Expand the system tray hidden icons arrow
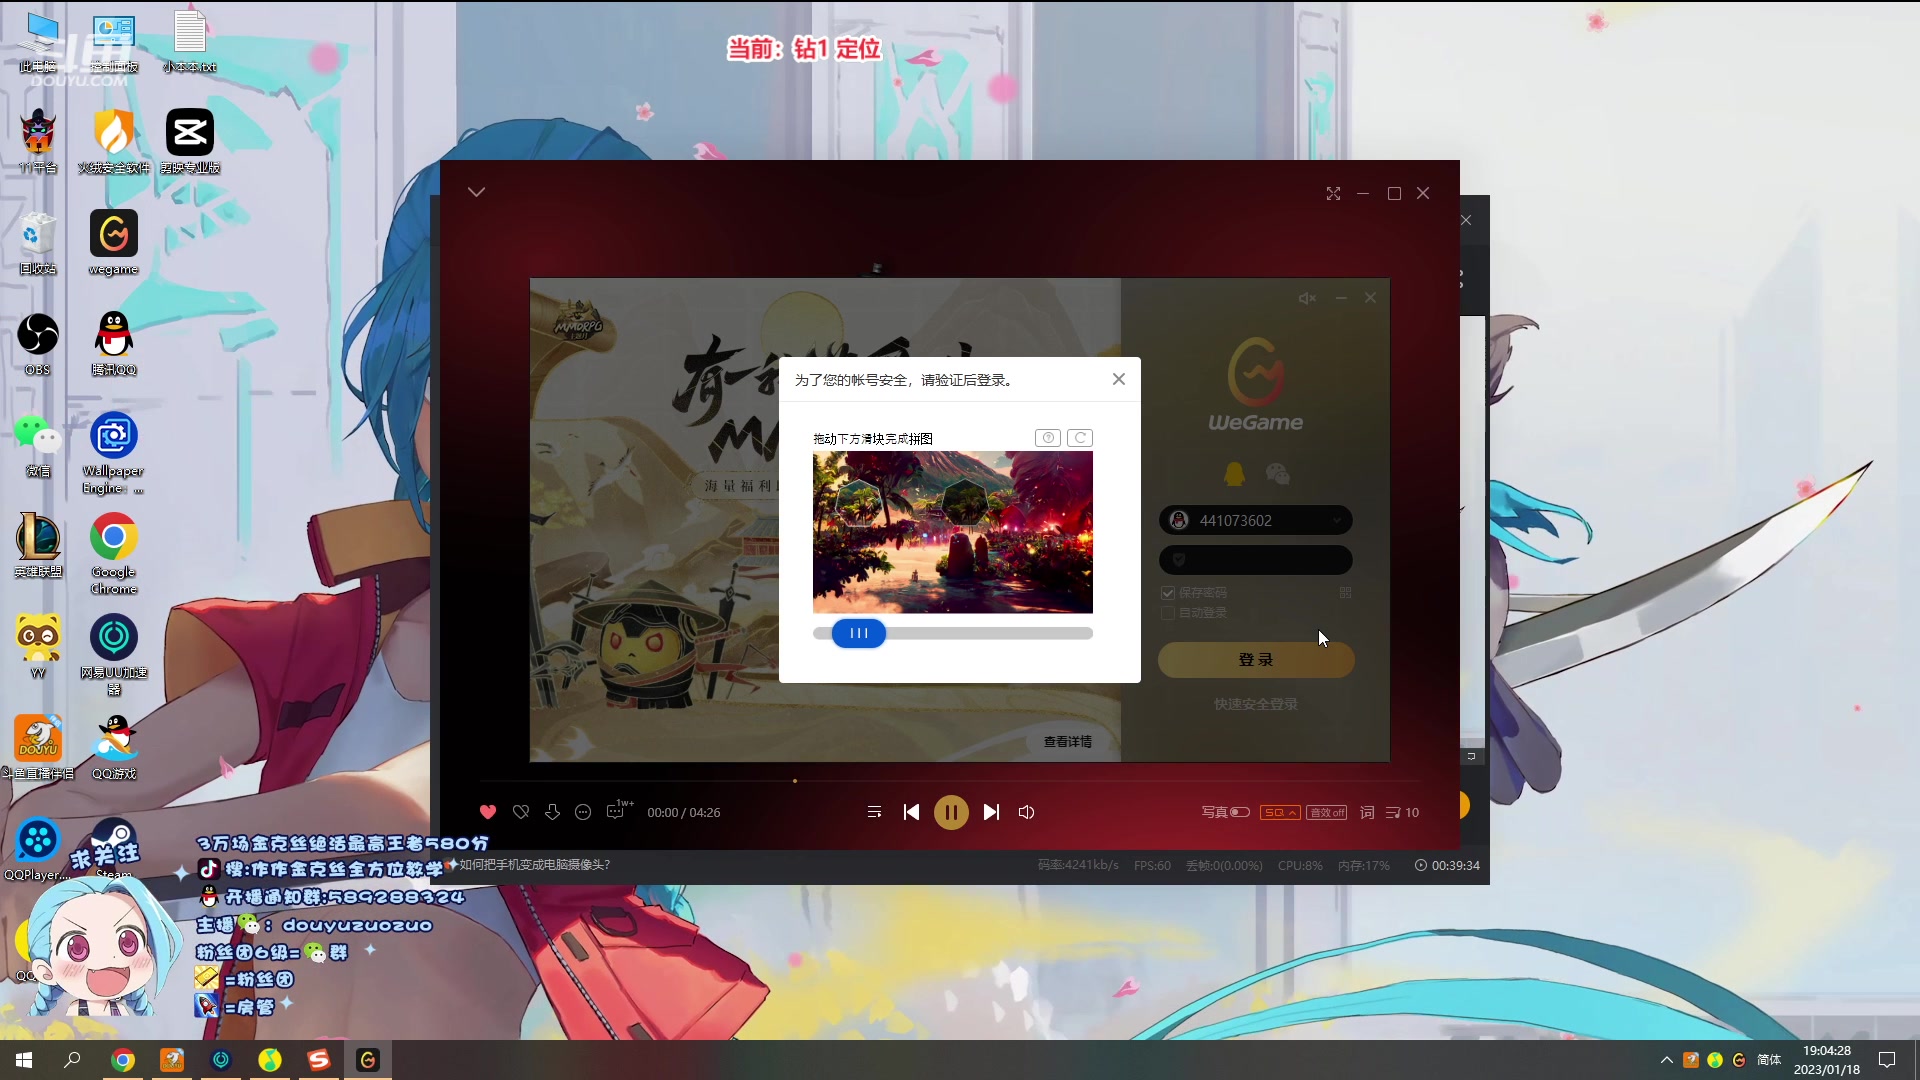Image resolution: width=1920 pixels, height=1080 pixels. 1666,1060
